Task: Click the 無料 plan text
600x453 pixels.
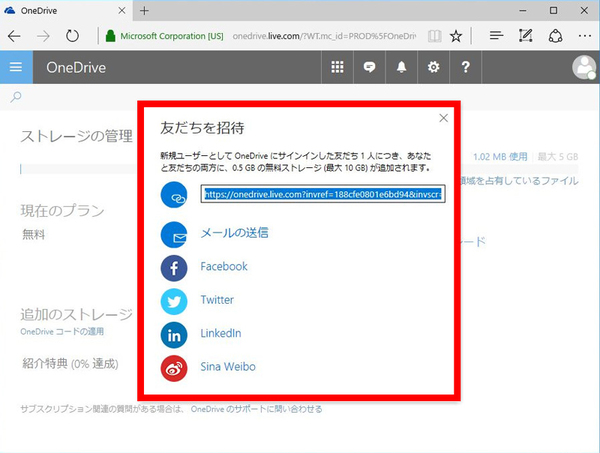Action: (x=34, y=234)
